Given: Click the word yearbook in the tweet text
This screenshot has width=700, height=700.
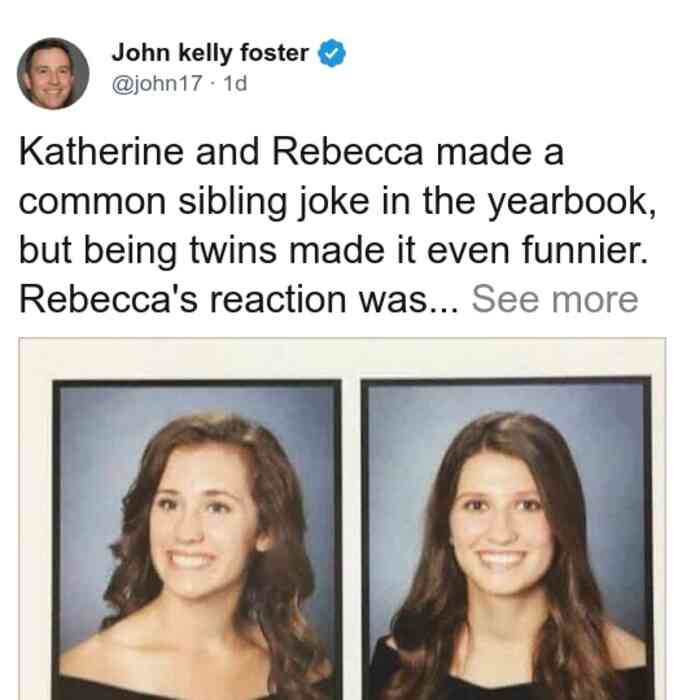Looking at the screenshot, I should pyautogui.click(x=572, y=203).
